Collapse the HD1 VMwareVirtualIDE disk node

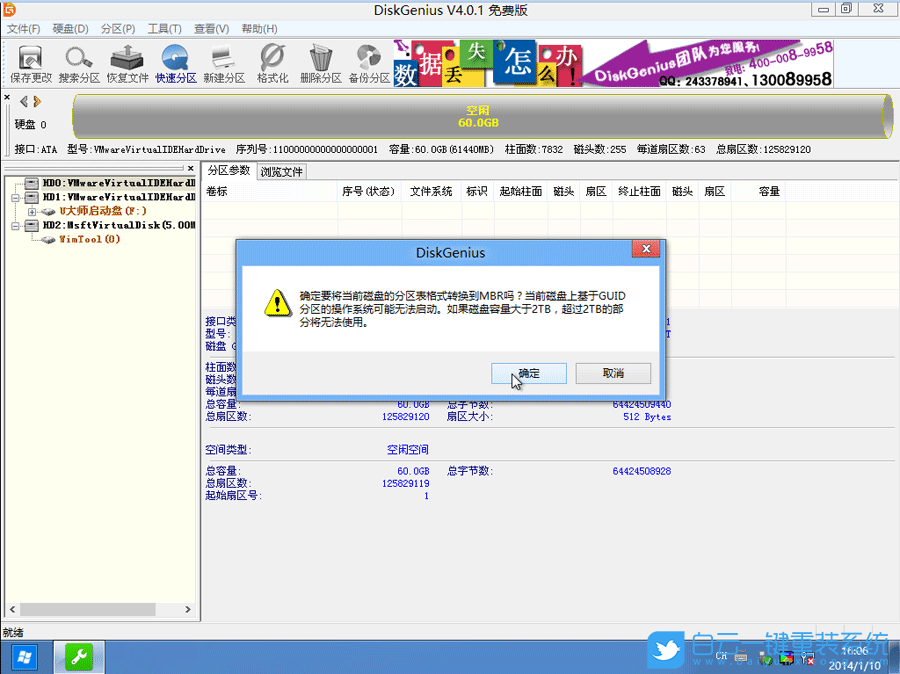[15, 197]
